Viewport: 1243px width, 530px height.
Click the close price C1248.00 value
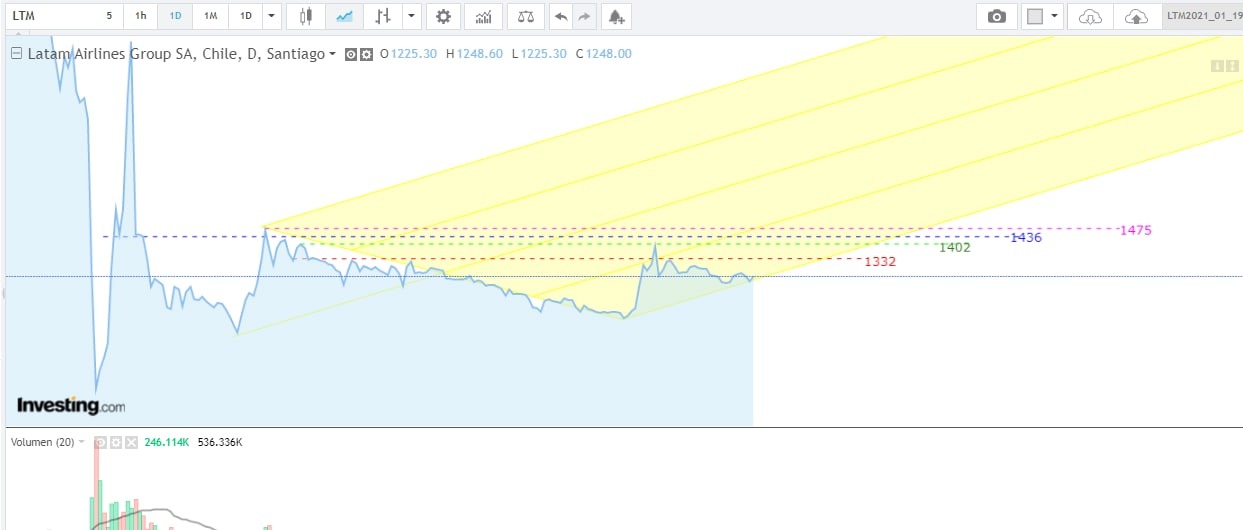click(x=603, y=54)
